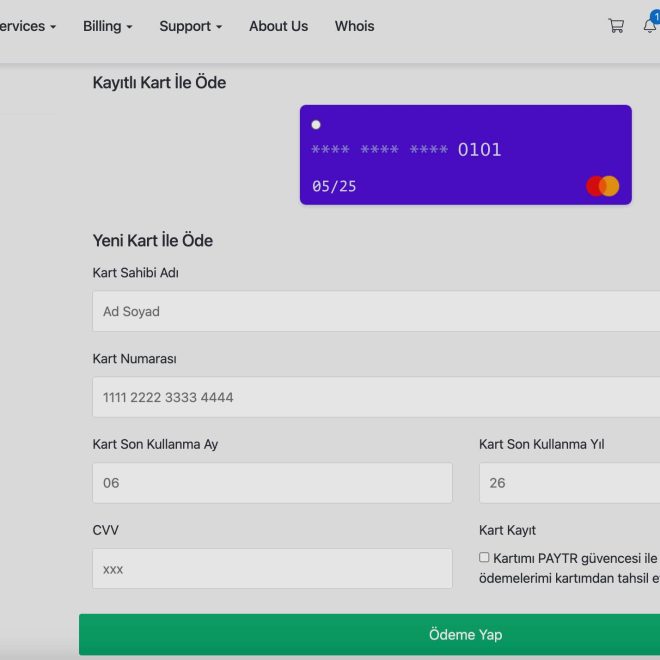Click the 05/25 expiry date on card
The height and width of the screenshot is (660, 660).
point(334,186)
